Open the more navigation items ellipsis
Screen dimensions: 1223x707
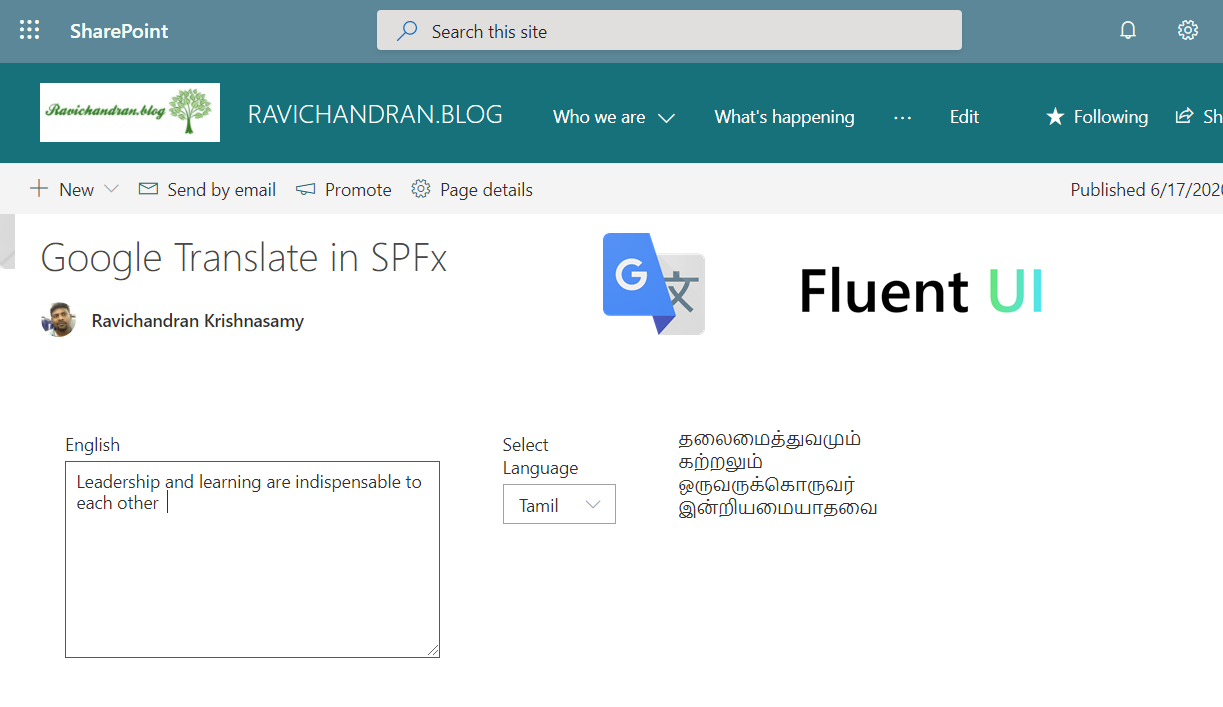coord(902,117)
